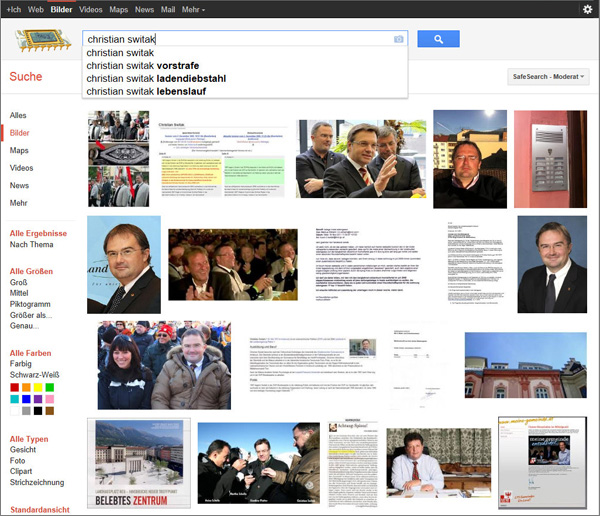The height and width of the screenshot is (516, 600).
Task: Filter images by type Strichzeichnung
Action: coord(37,482)
